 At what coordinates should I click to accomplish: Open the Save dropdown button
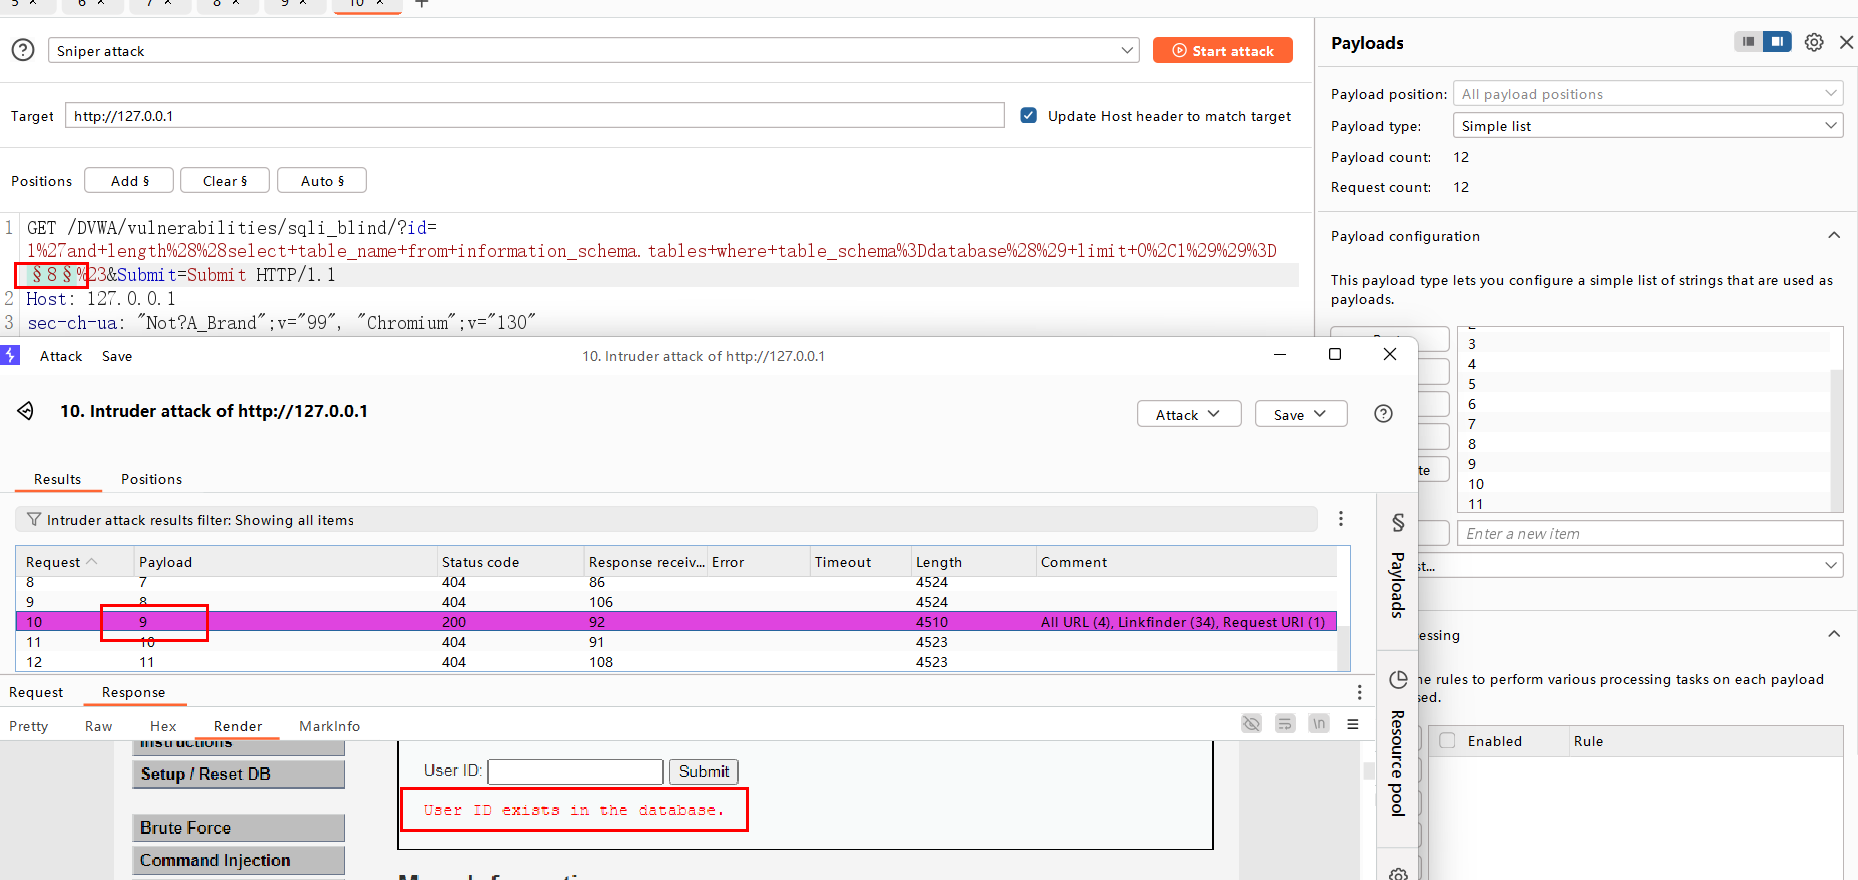coord(1301,414)
